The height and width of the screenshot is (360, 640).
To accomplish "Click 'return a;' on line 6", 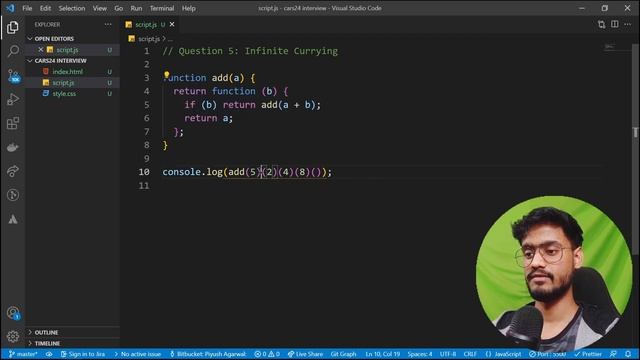I will coord(209,118).
